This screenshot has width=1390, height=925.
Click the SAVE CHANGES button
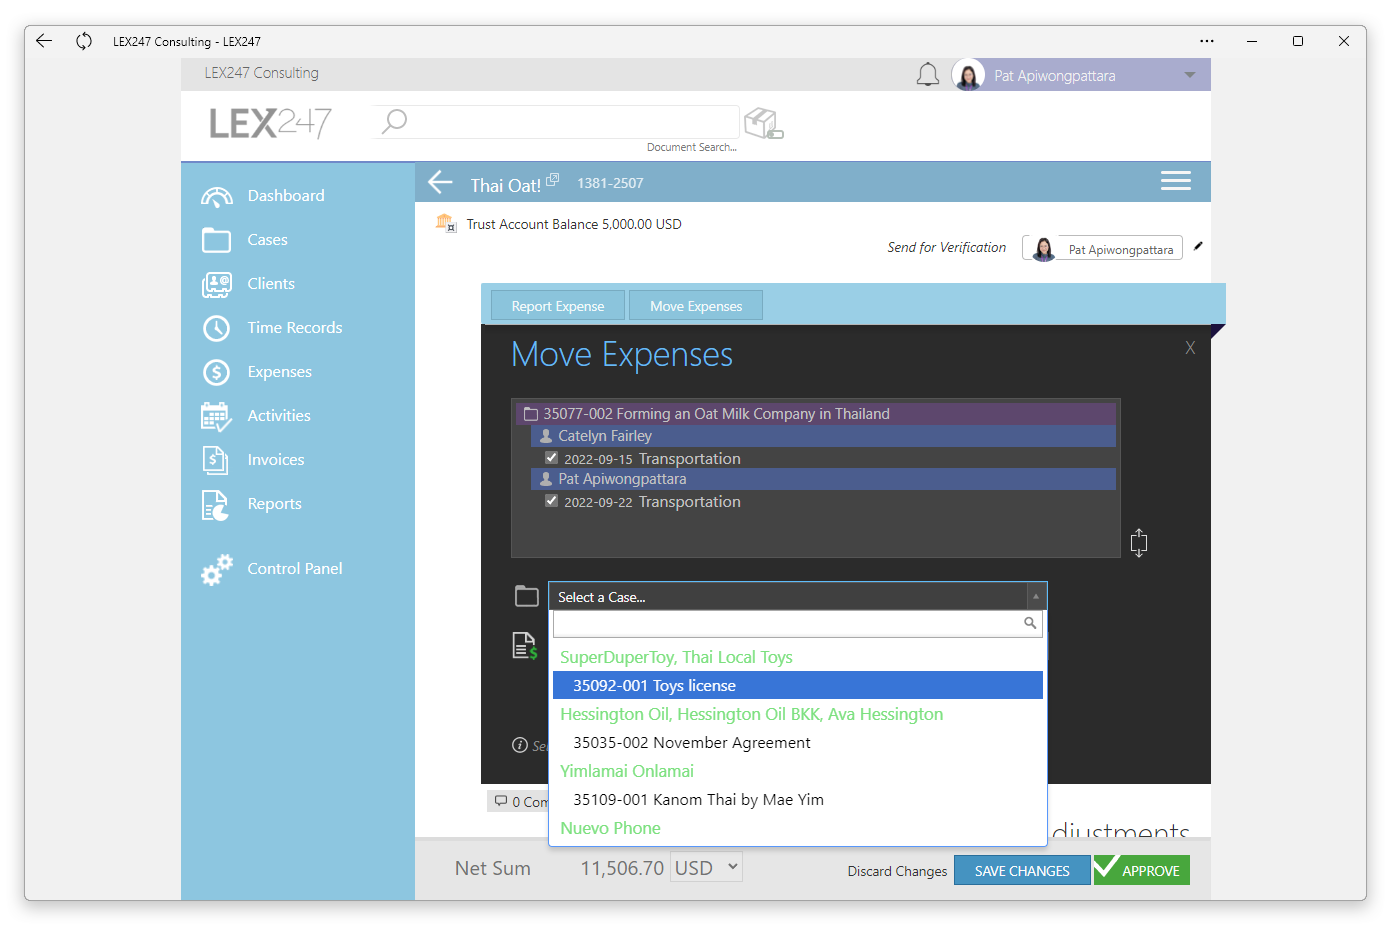pos(1022,871)
